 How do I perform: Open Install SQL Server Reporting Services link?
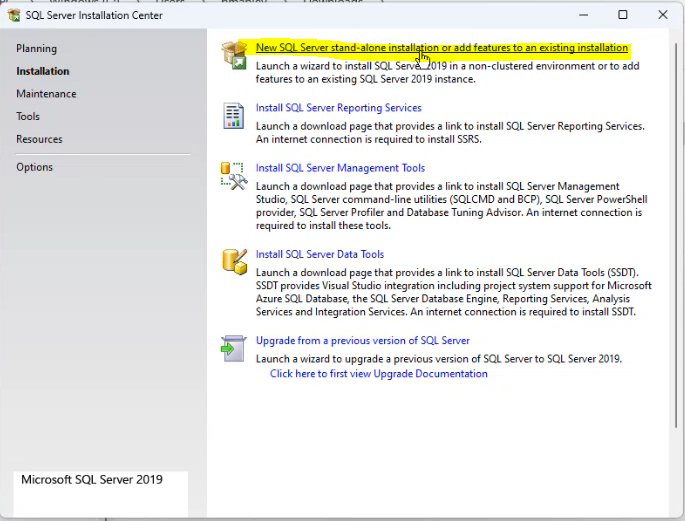click(x=339, y=108)
